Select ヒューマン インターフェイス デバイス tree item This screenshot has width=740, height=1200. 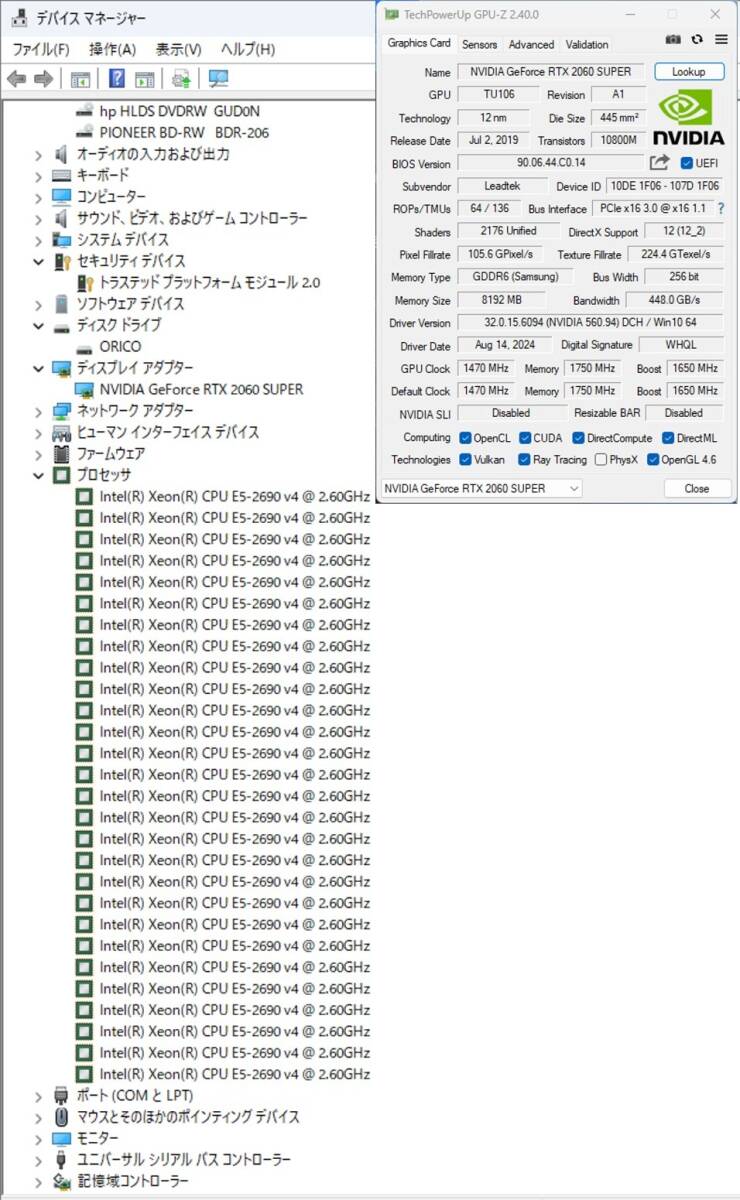[168, 432]
